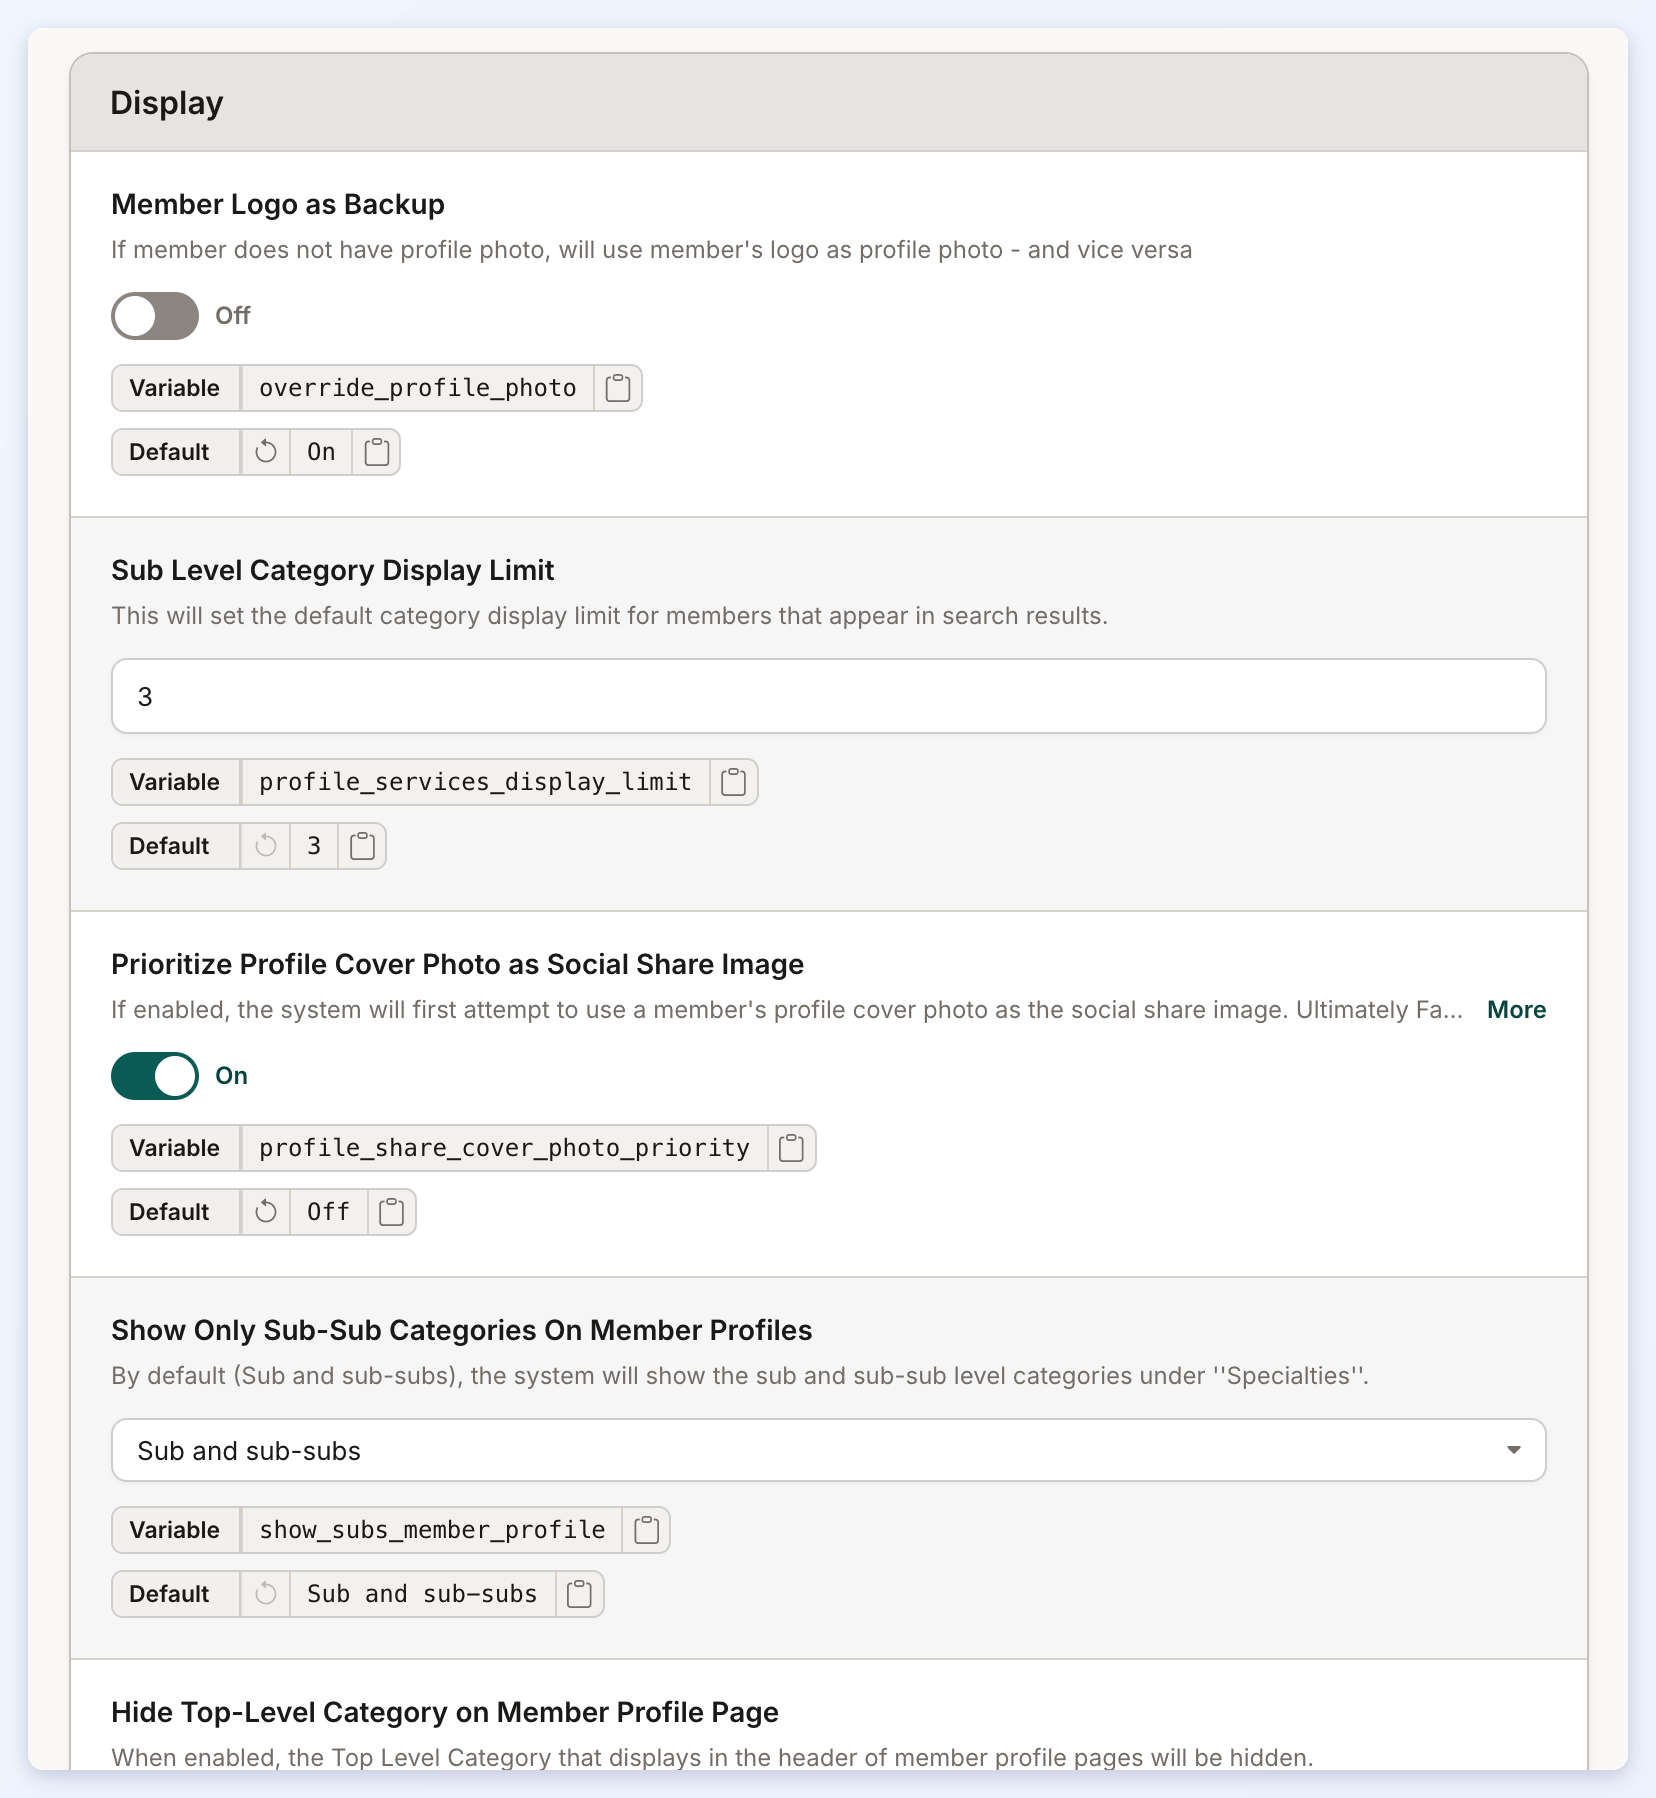The image size is (1656, 1798).
Task: Copy show_subs_member_profile variable name
Action: click(647, 1530)
